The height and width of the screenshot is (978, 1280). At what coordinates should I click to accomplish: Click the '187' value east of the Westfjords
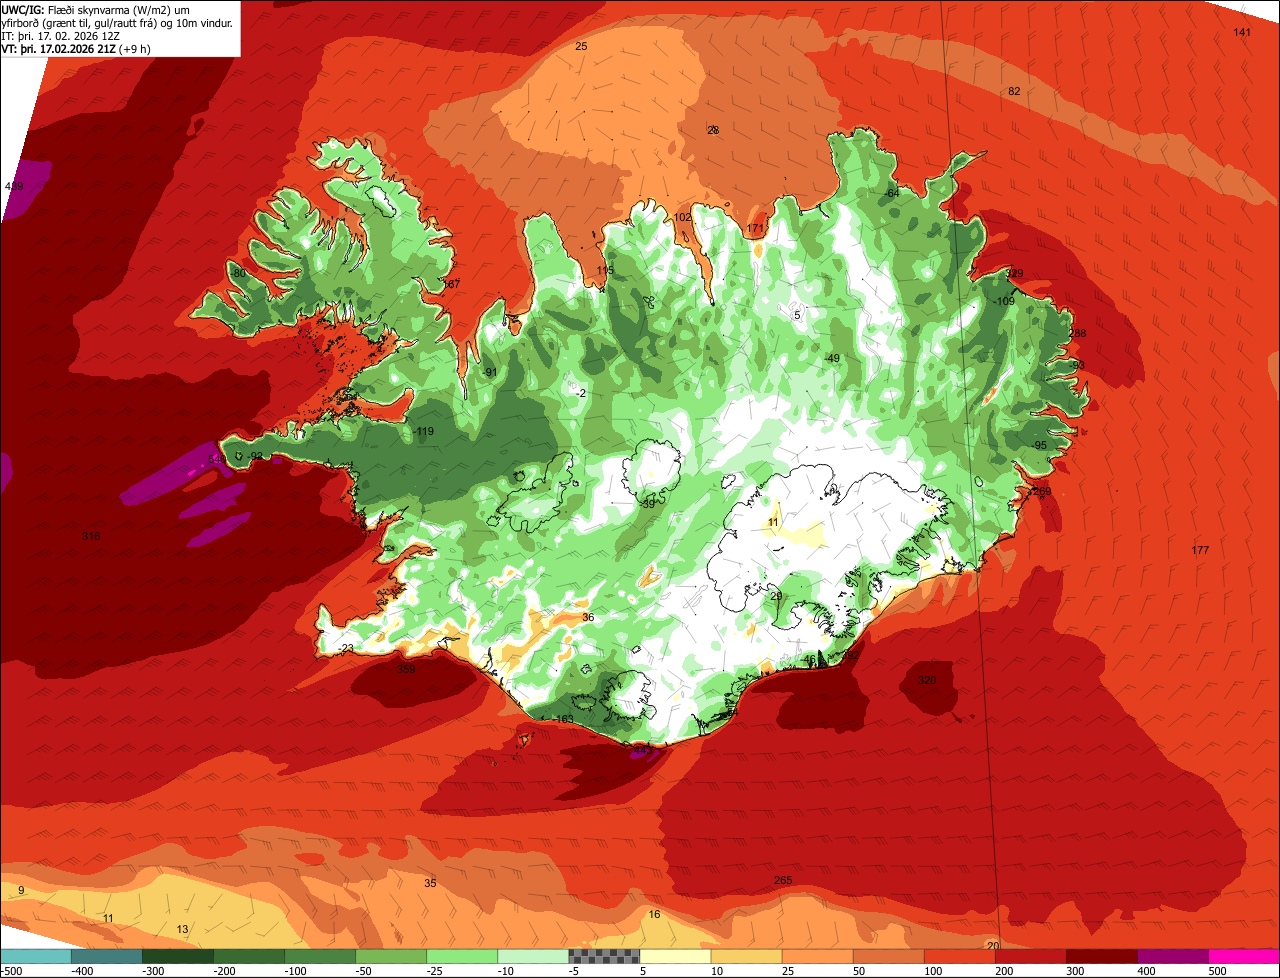452,285
